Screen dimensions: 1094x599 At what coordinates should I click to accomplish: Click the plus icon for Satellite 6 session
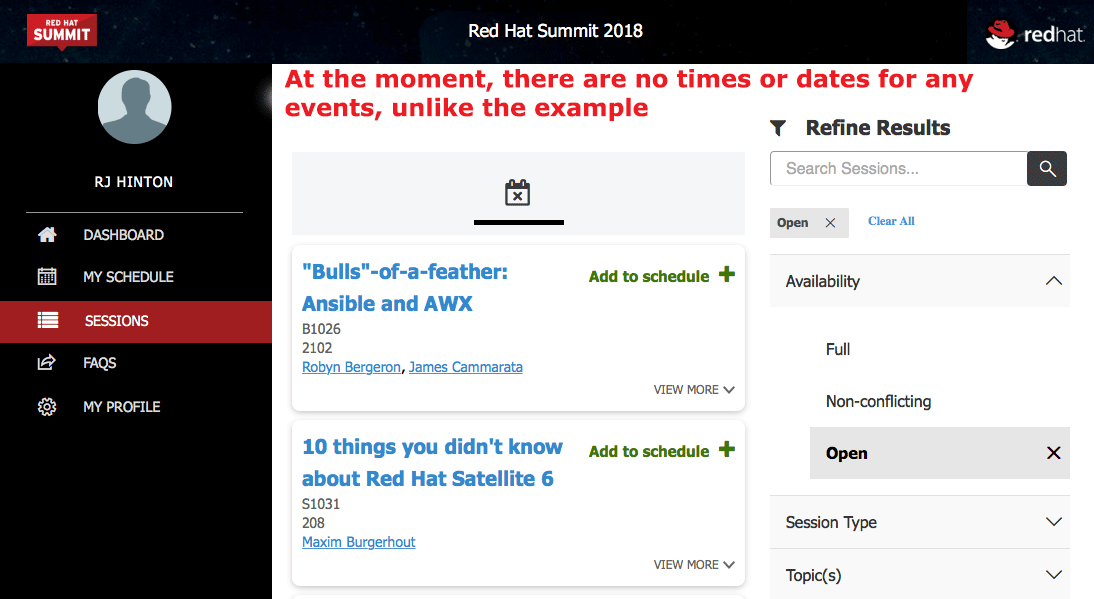(727, 450)
